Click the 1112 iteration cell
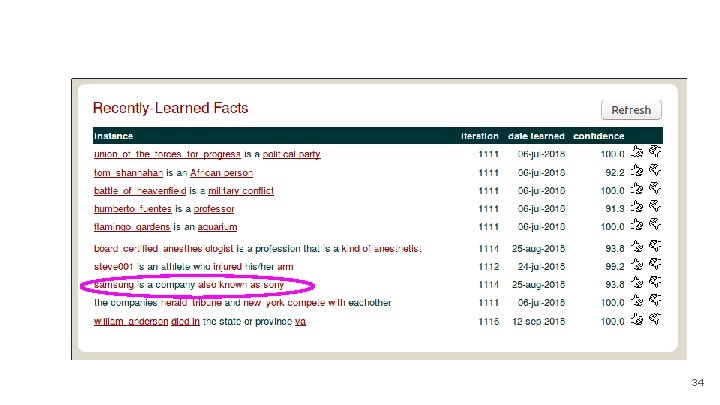This screenshot has height=405, width=720. coord(489,266)
